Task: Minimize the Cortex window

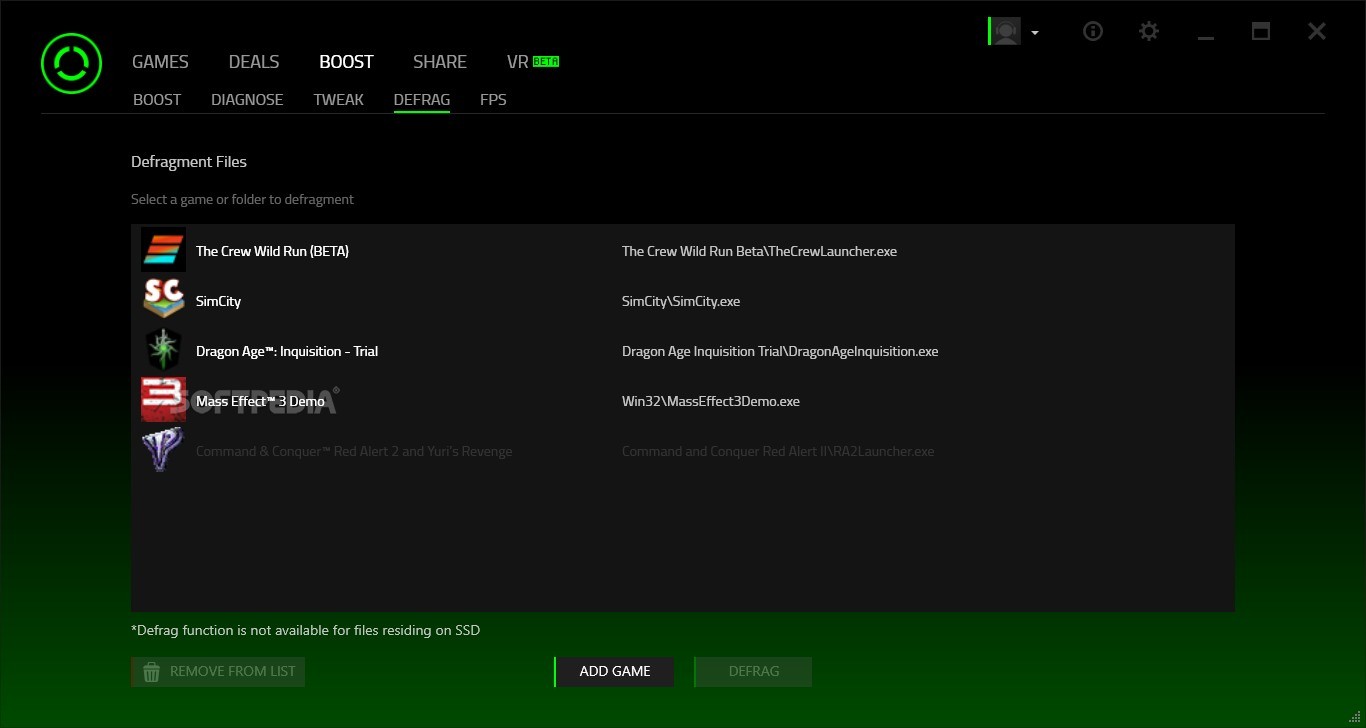Action: click(x=1206, y=38)
